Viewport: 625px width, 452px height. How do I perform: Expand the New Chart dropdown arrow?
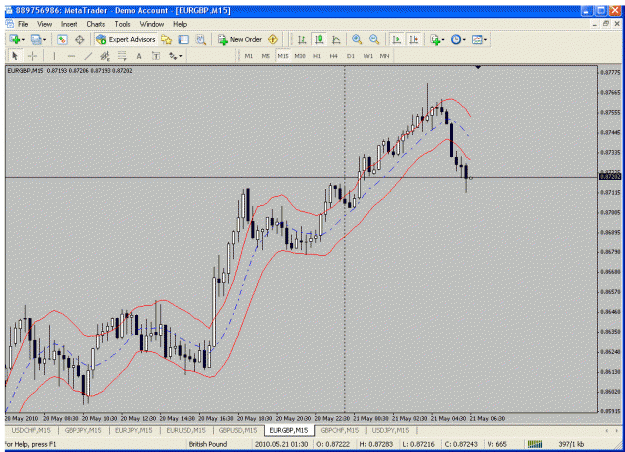24,40
